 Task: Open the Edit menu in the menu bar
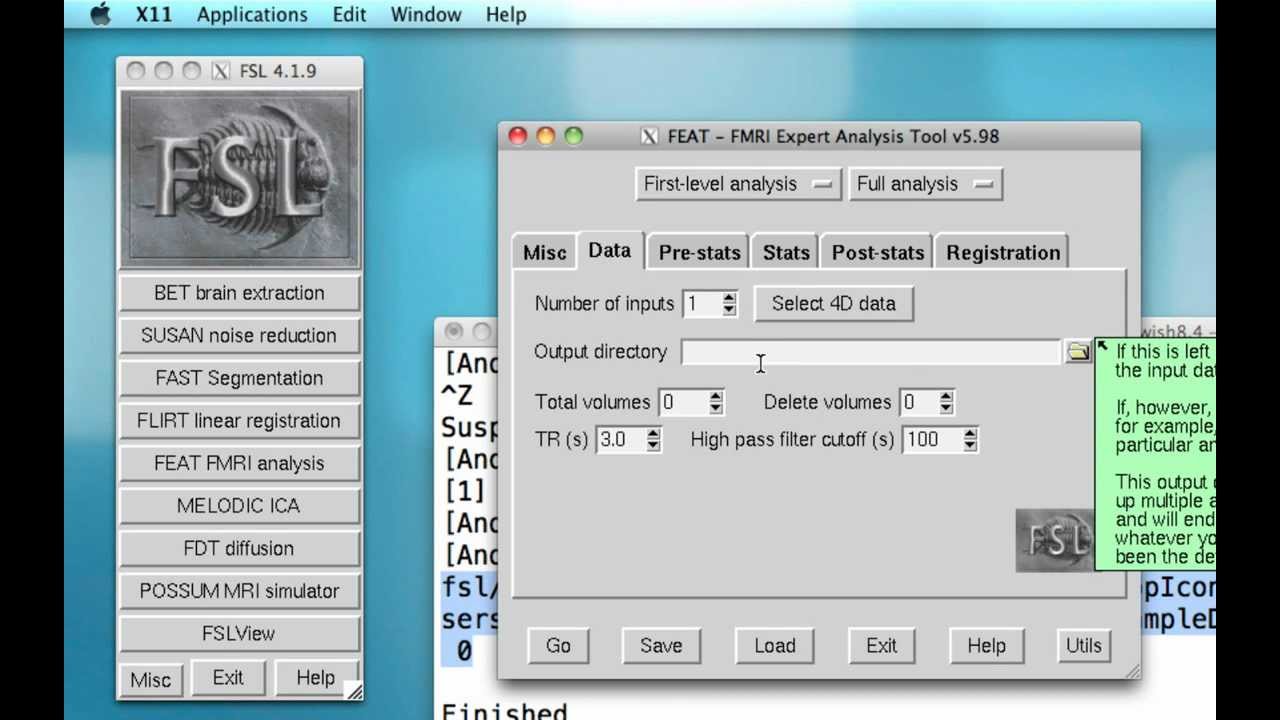coord(349,15)
